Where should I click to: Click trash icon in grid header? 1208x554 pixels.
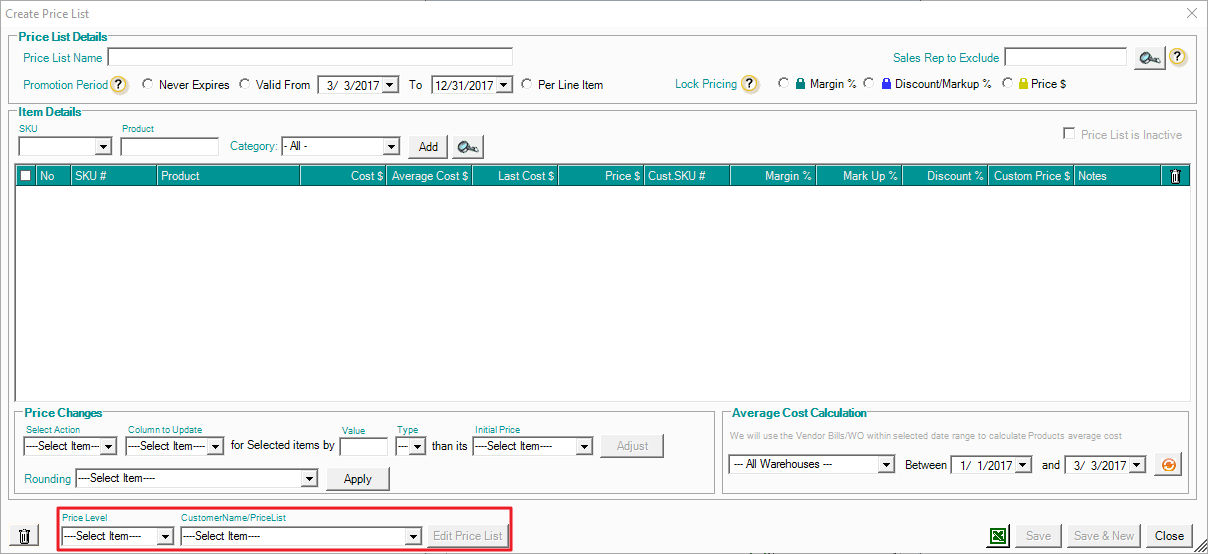(1175, 176)
